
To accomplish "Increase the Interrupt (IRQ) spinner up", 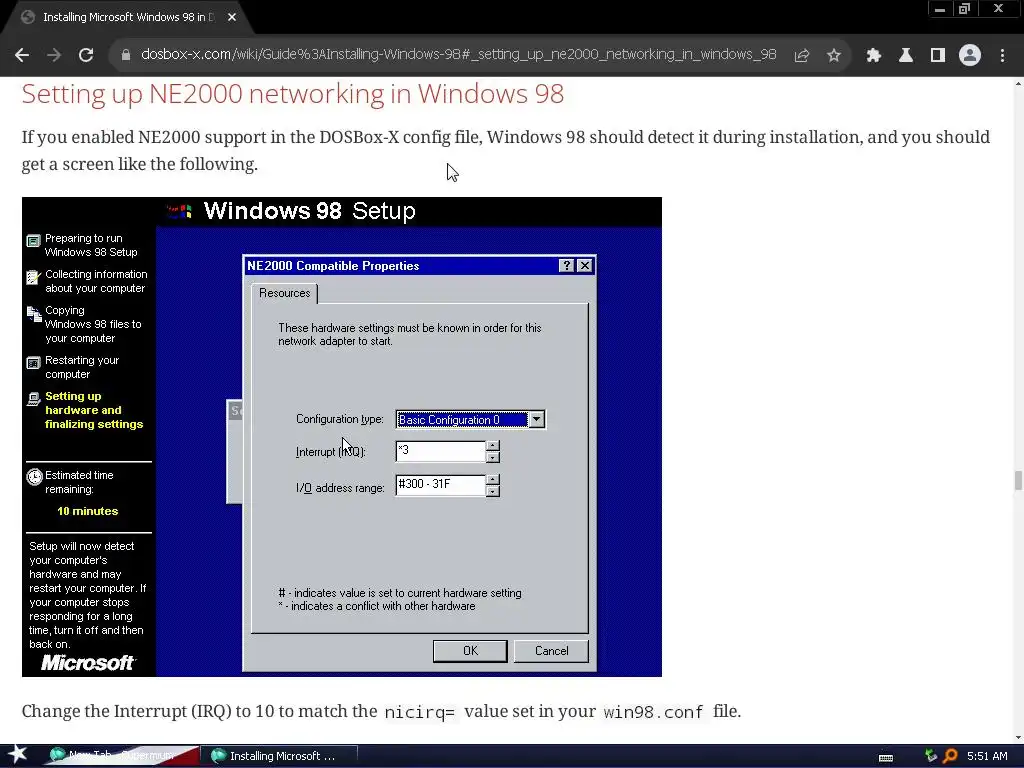I will pyautogui.click(x=493, y=445).
